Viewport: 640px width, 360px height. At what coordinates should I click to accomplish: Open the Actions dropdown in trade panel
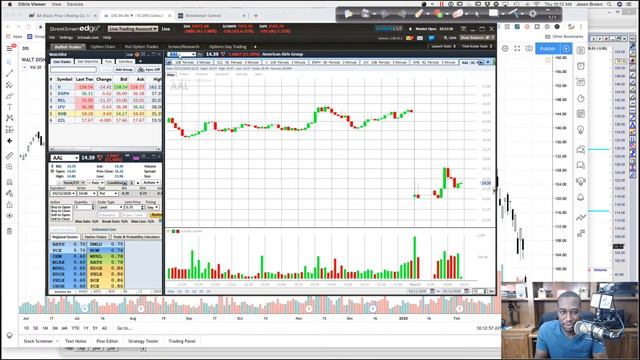click(x=151, y=182)
